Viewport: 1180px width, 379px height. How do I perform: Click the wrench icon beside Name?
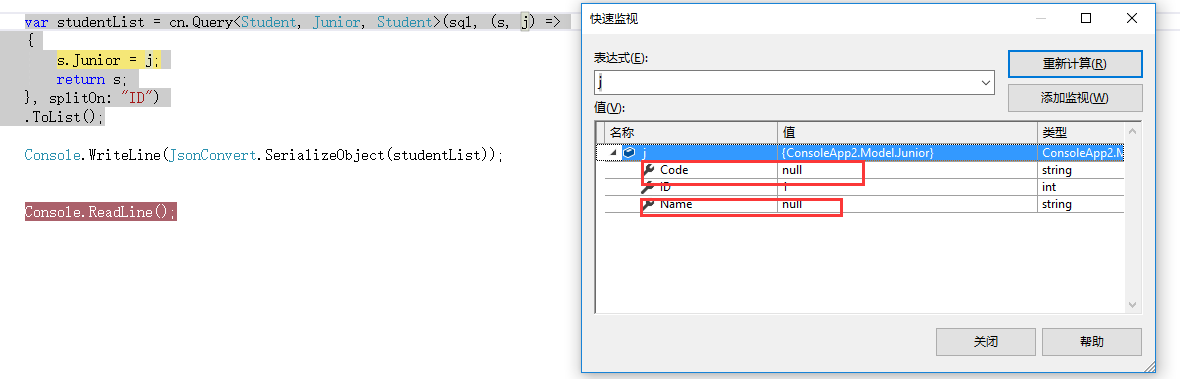648,205
